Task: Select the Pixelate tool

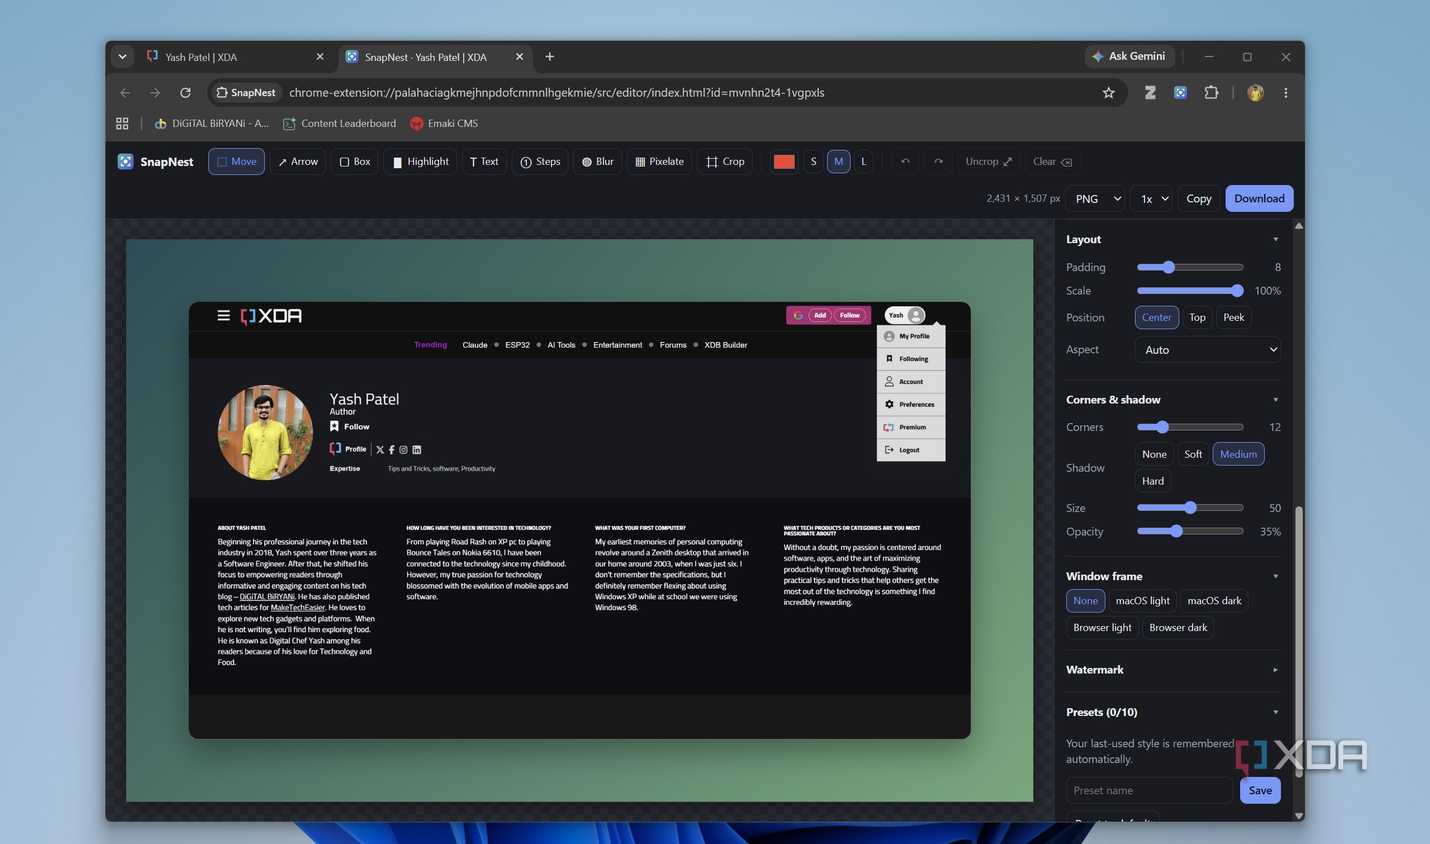Action: tap(660, 161)
